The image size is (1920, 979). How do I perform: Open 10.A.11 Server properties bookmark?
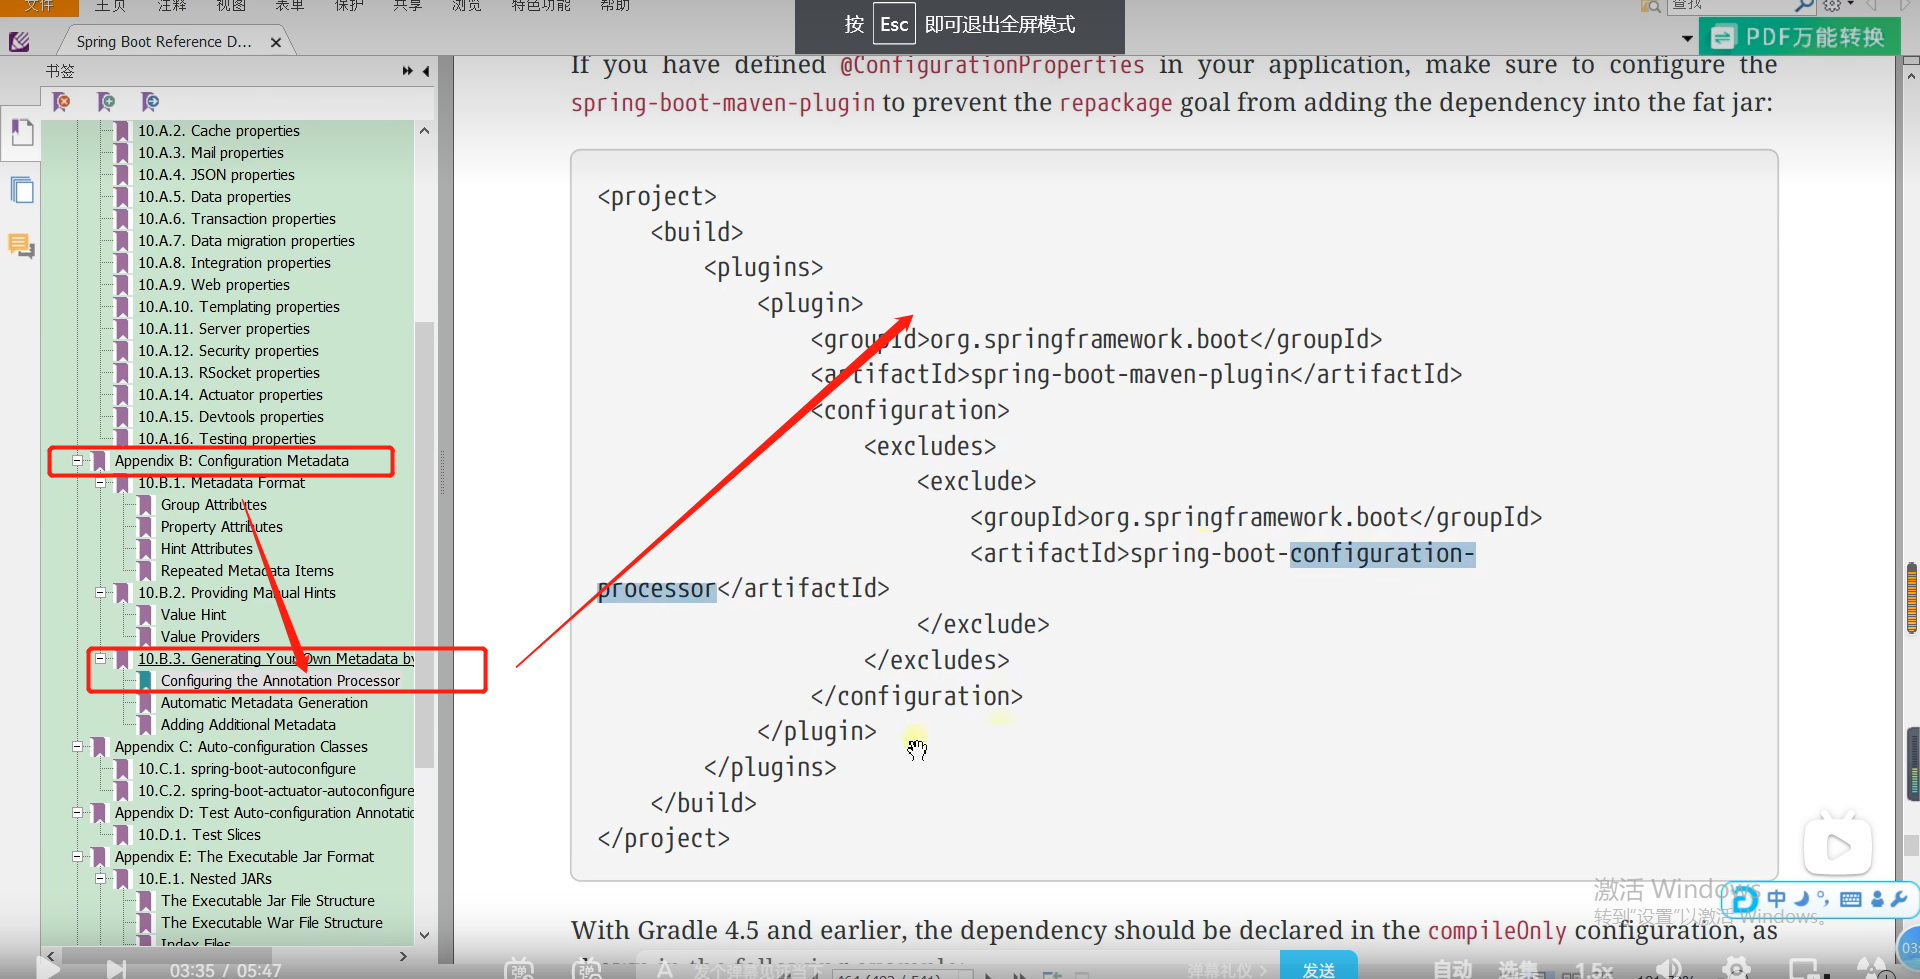point(224,329)
